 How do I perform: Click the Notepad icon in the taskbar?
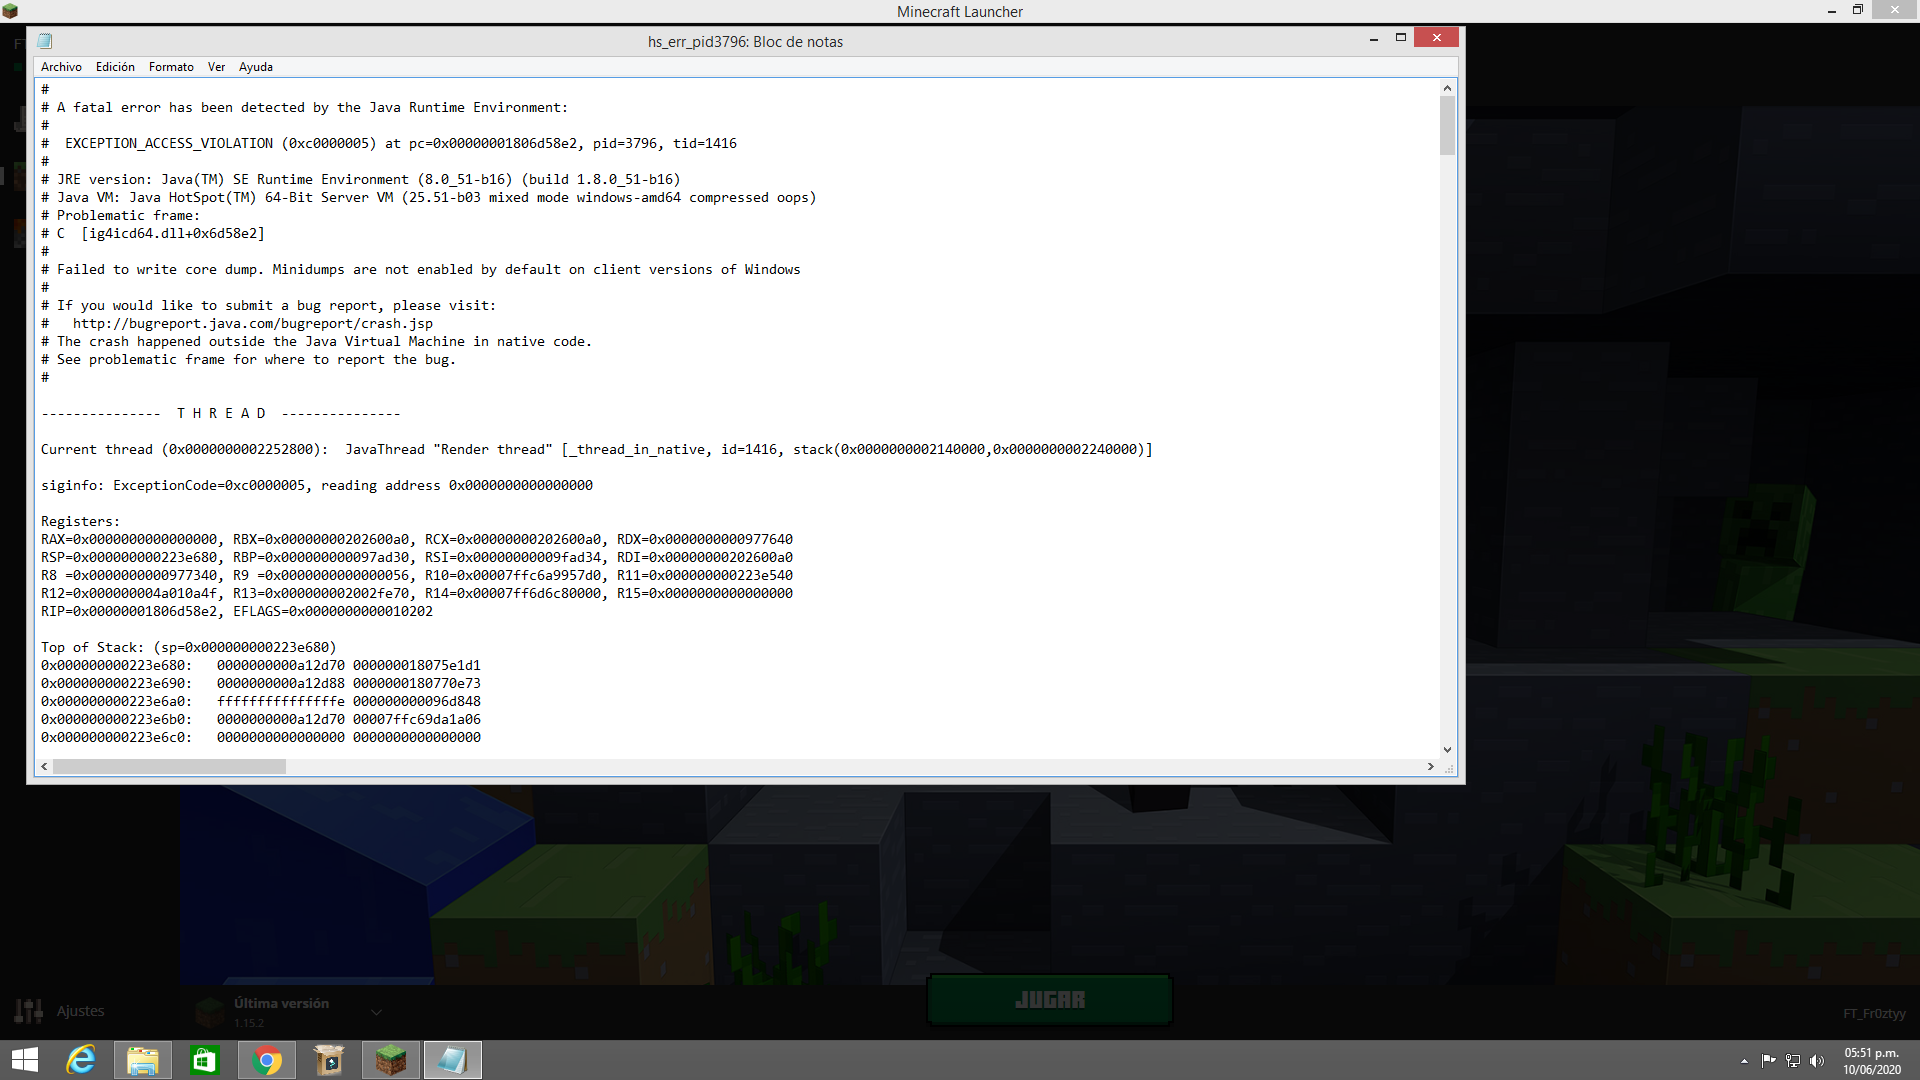point(453,1060)
